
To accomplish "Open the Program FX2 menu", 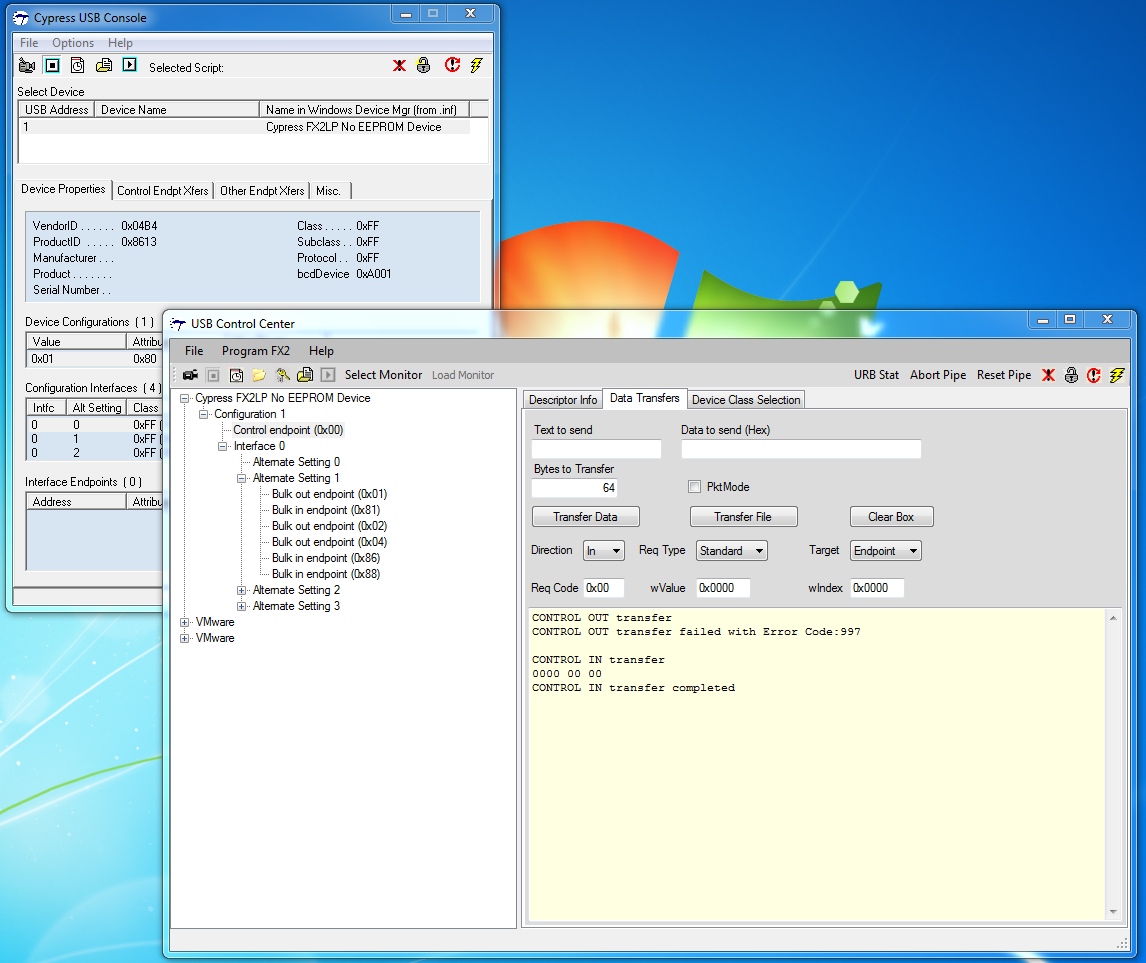I will click(x=256, y=351).
